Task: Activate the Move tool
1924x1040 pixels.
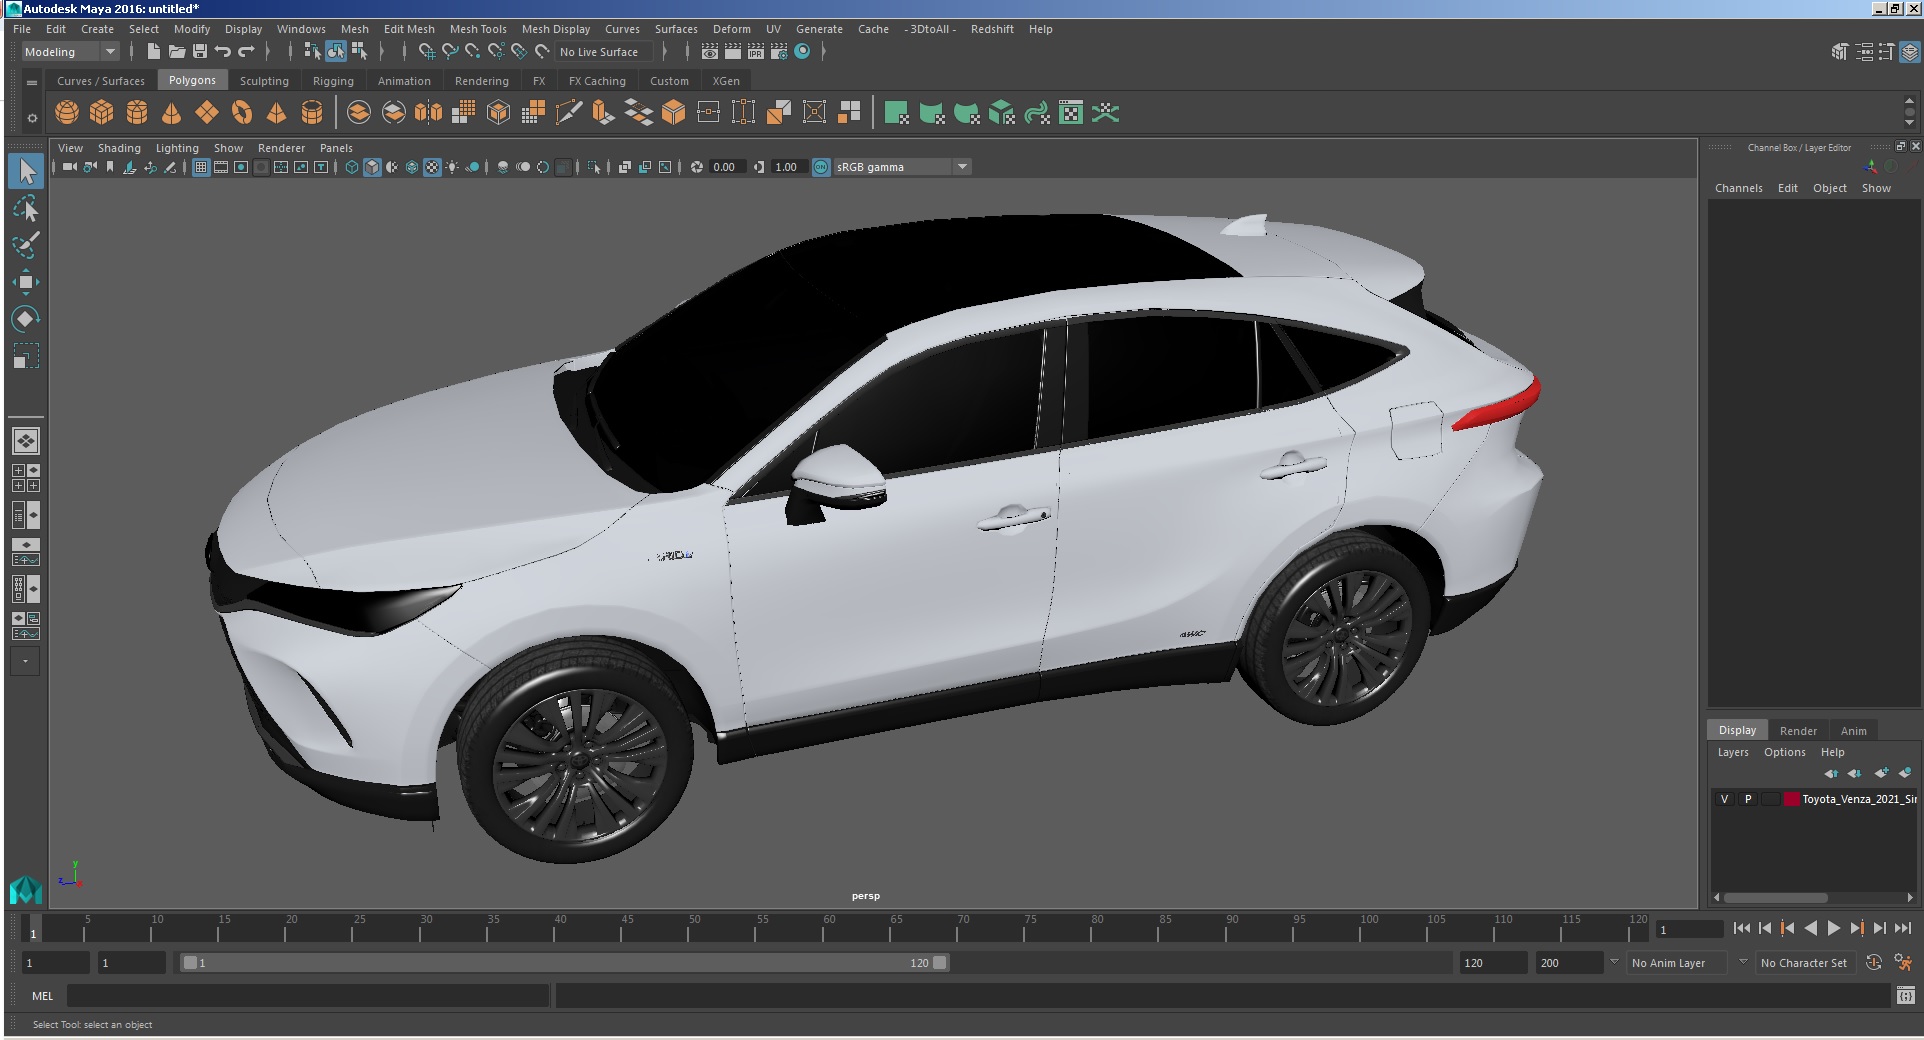Action: click(x=26, y=282)
